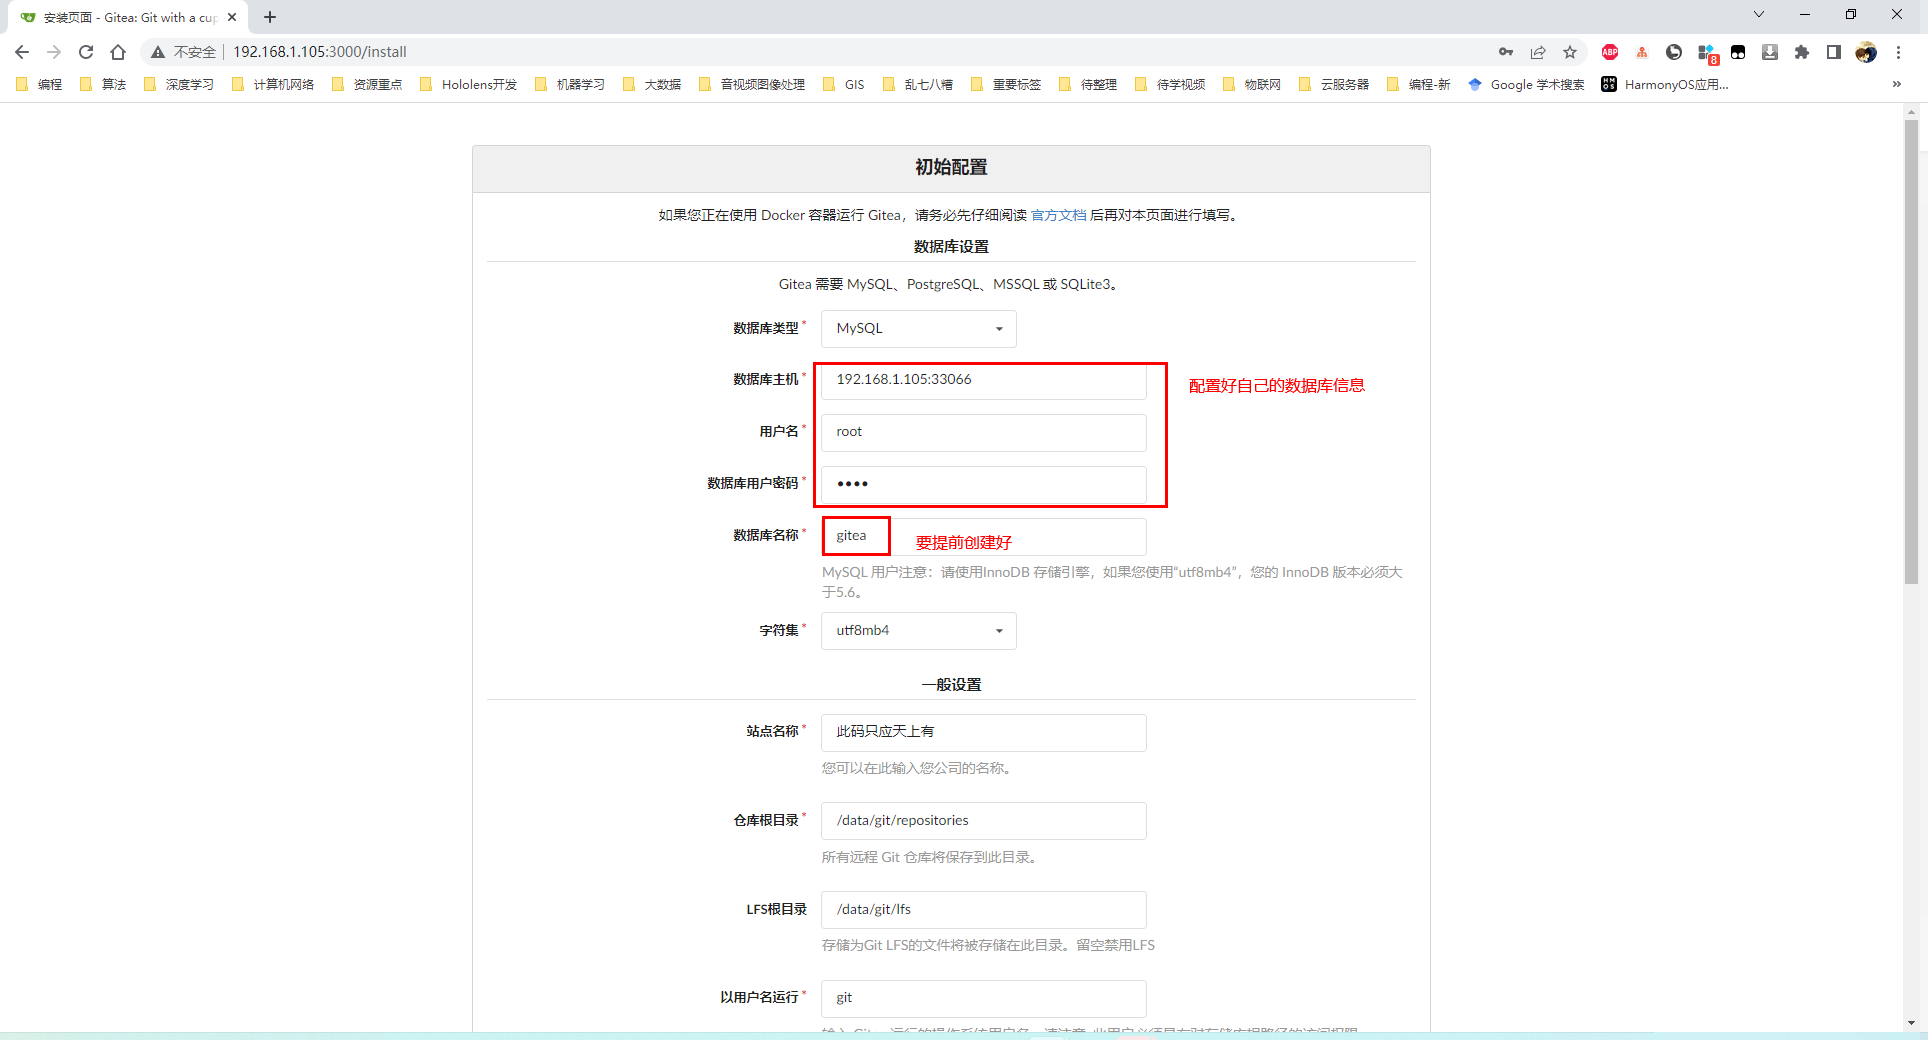Open the 计算机网络 bookmark folder
Image resolution: width=1928 pixels, height=1040 pixels.
(x=274, y=84)
